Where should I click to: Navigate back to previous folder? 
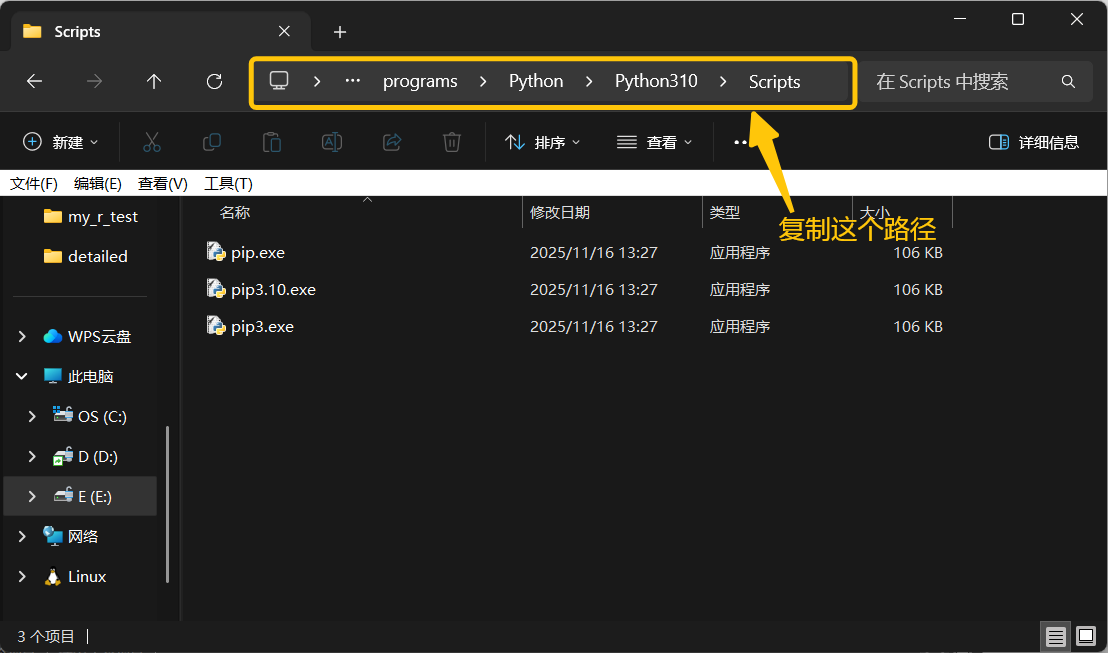click(x=34, y=82)
